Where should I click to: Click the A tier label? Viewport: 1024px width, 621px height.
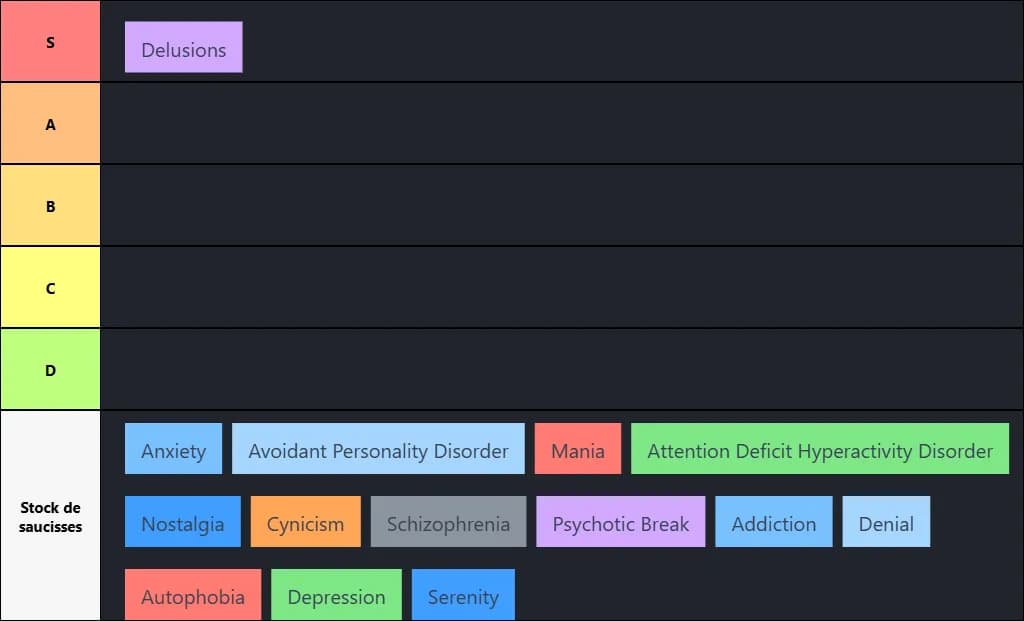(x=50, y=124)
